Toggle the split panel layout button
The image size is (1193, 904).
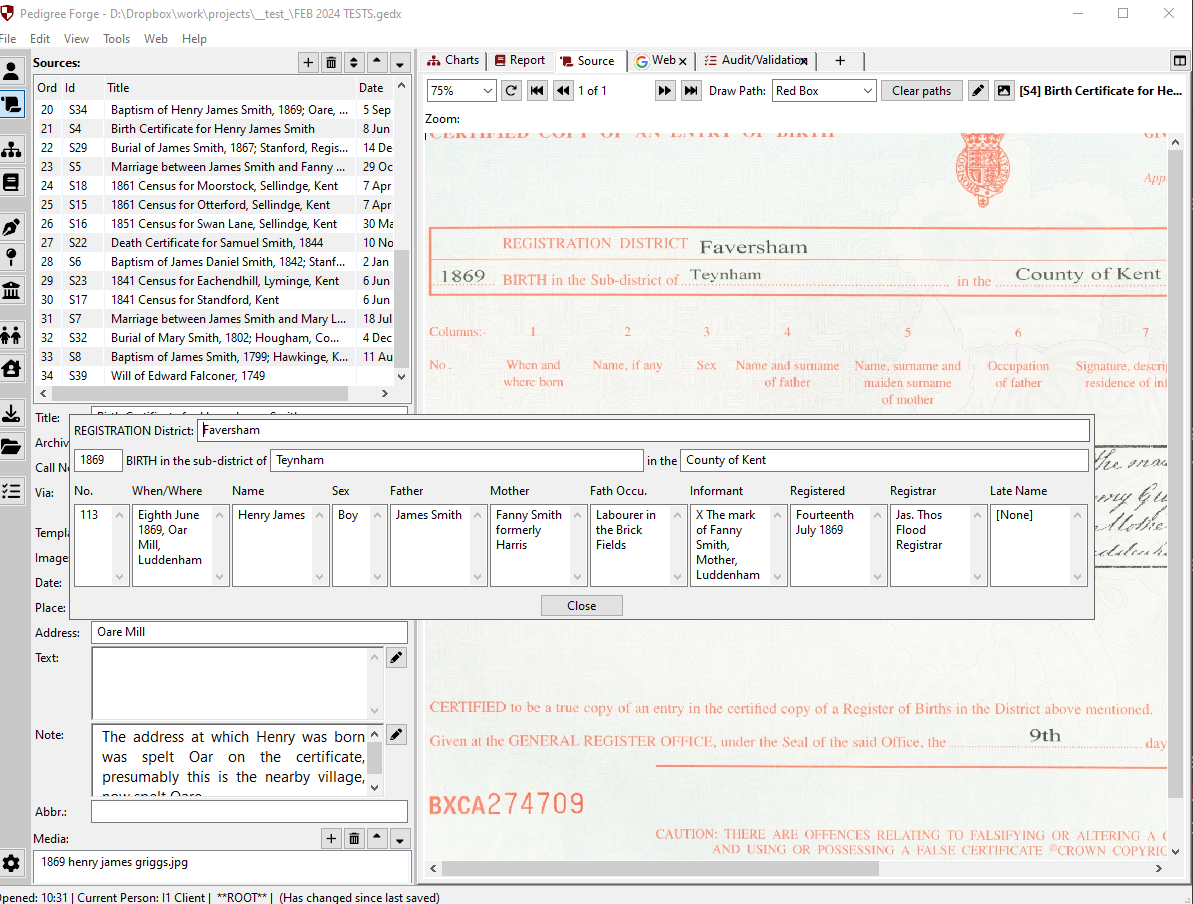click(1180, 61)
